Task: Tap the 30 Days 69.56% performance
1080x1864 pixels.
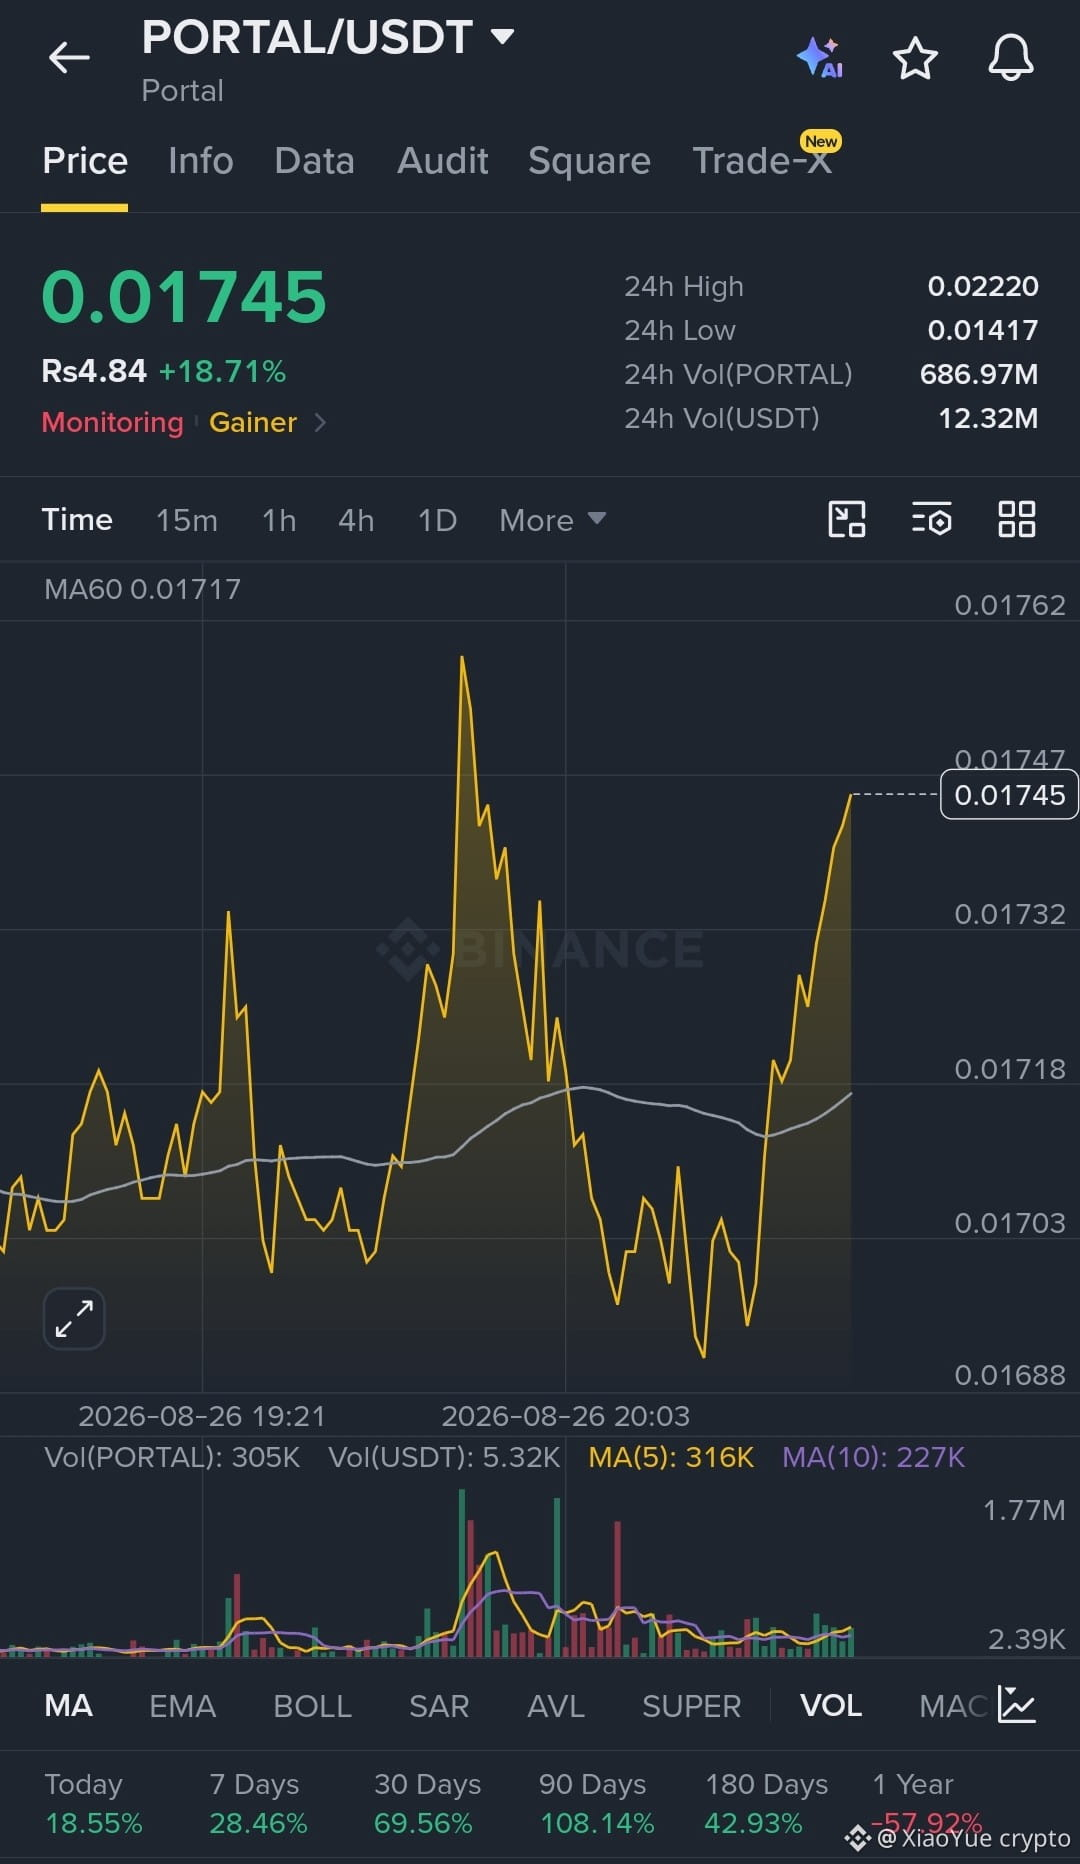Action: [x=427, y=1803]
